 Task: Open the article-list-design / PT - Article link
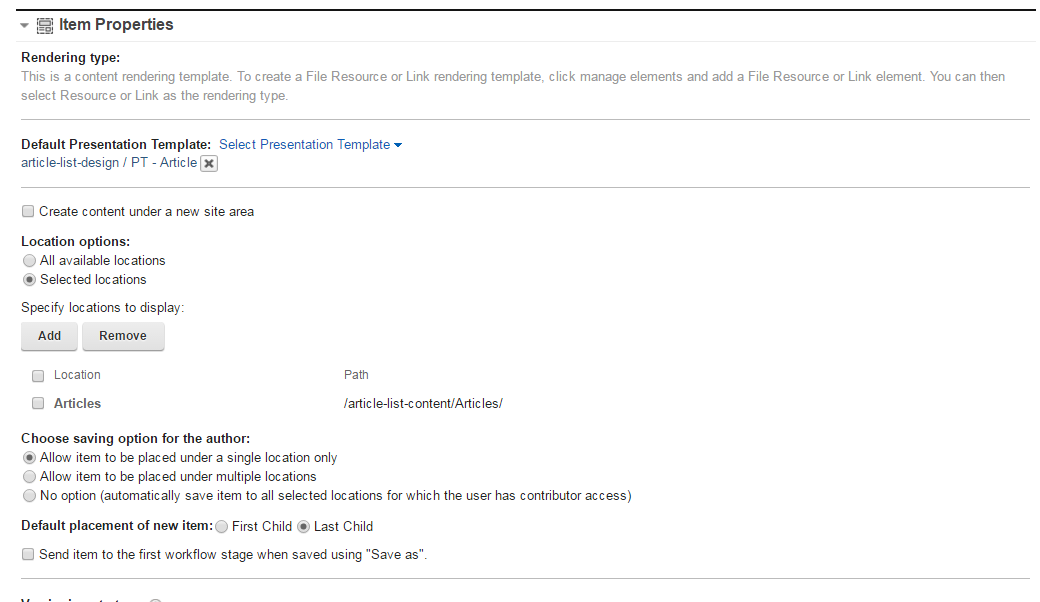[x=109, y=163]
